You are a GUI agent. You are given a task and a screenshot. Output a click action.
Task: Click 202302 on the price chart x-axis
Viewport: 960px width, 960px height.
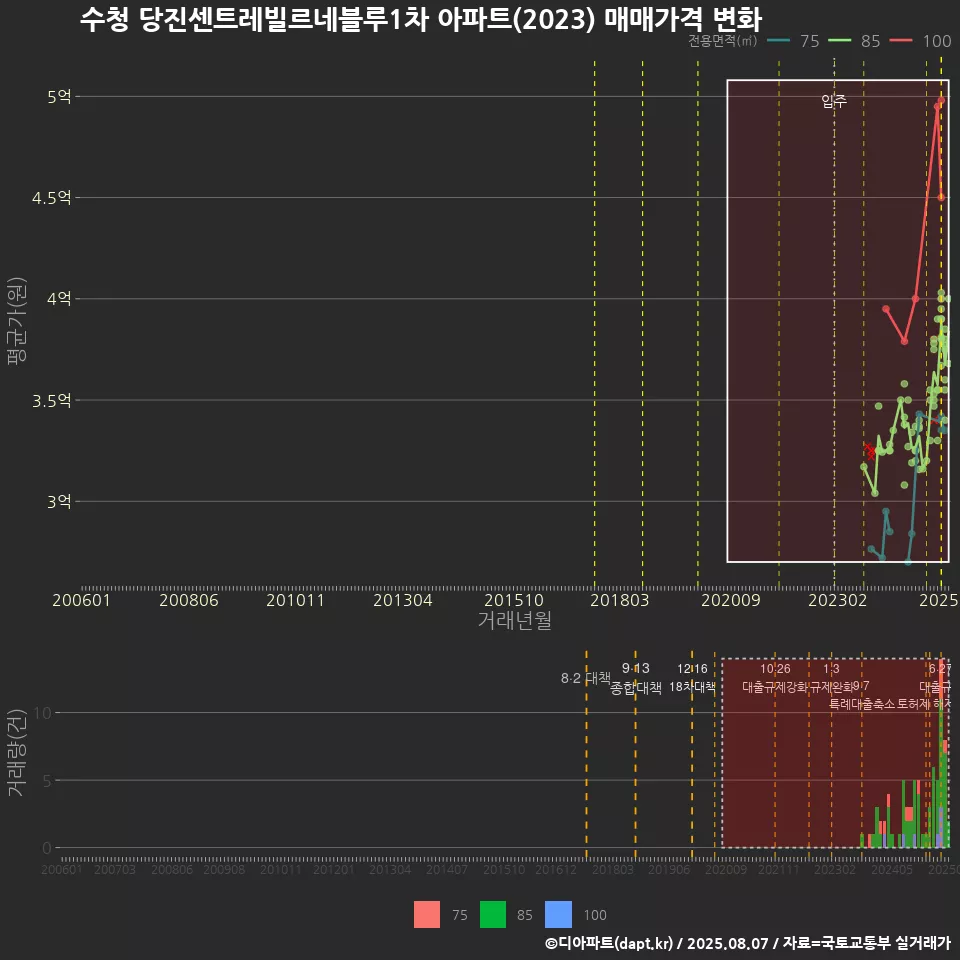(x=838, y=600)
